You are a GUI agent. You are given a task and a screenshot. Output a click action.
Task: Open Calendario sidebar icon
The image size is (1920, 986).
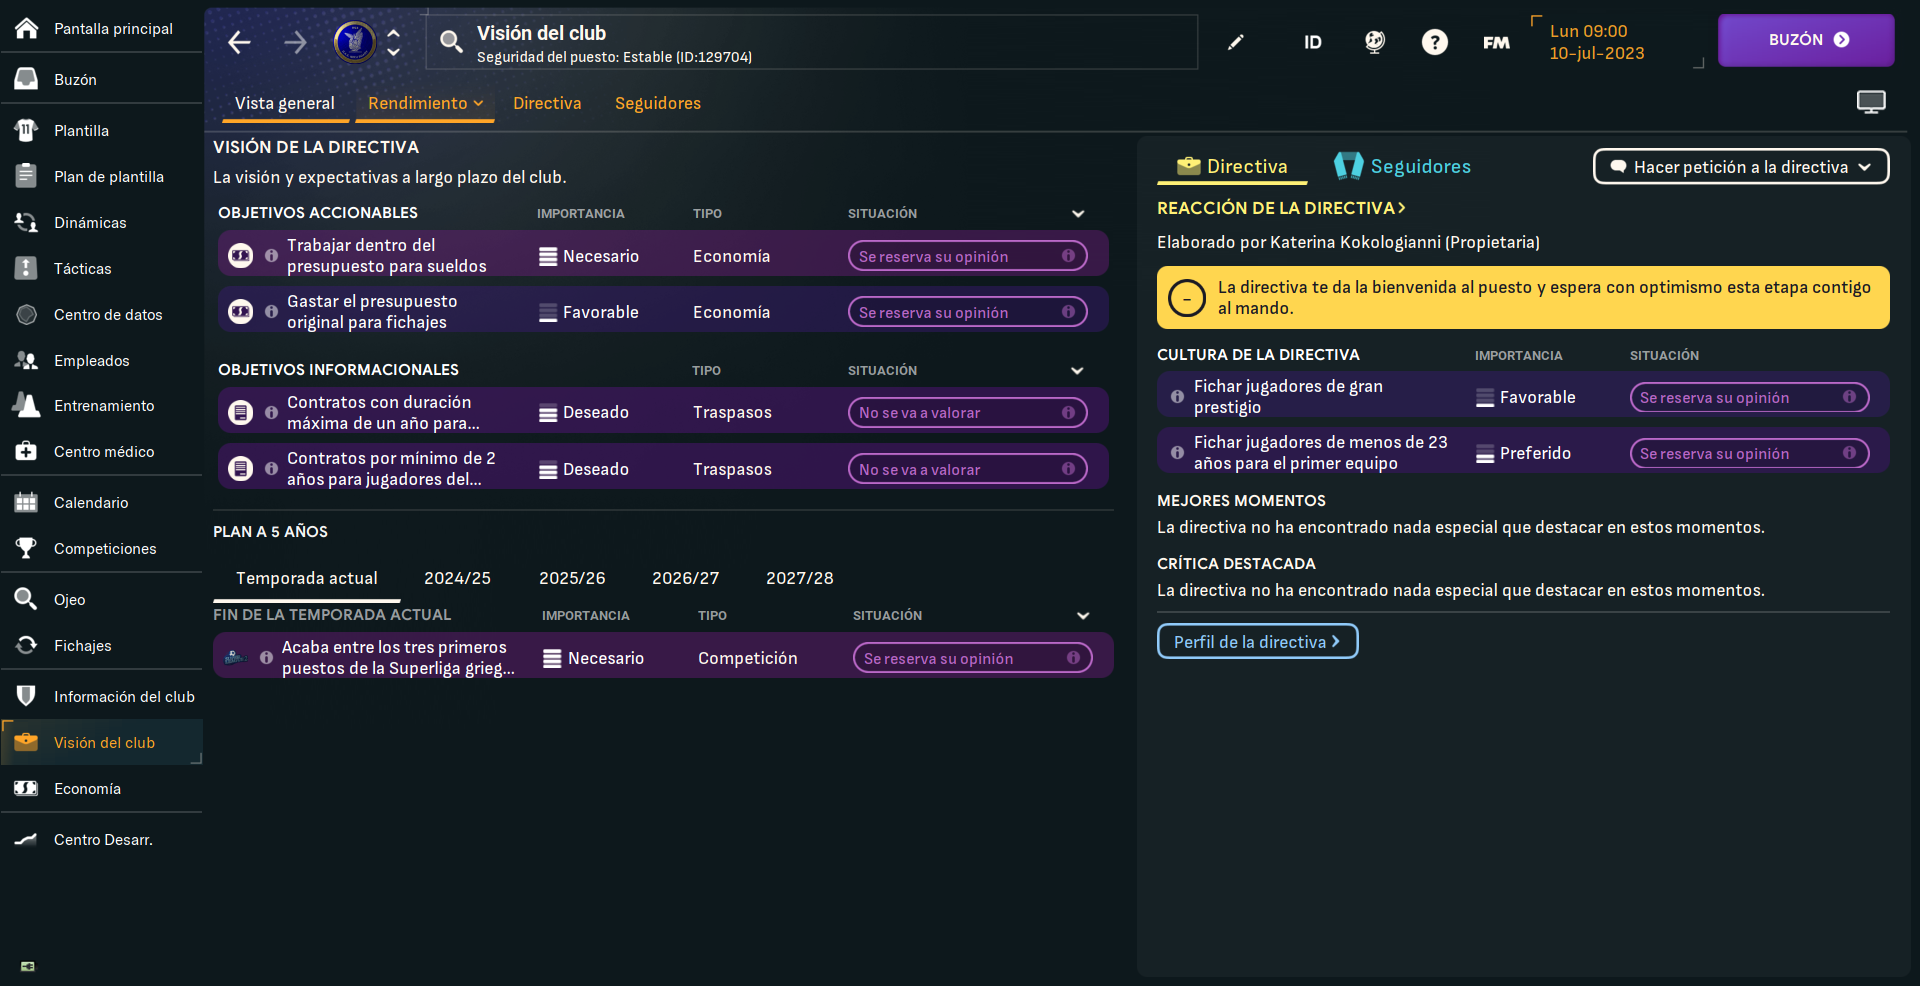tap(27, 502)
